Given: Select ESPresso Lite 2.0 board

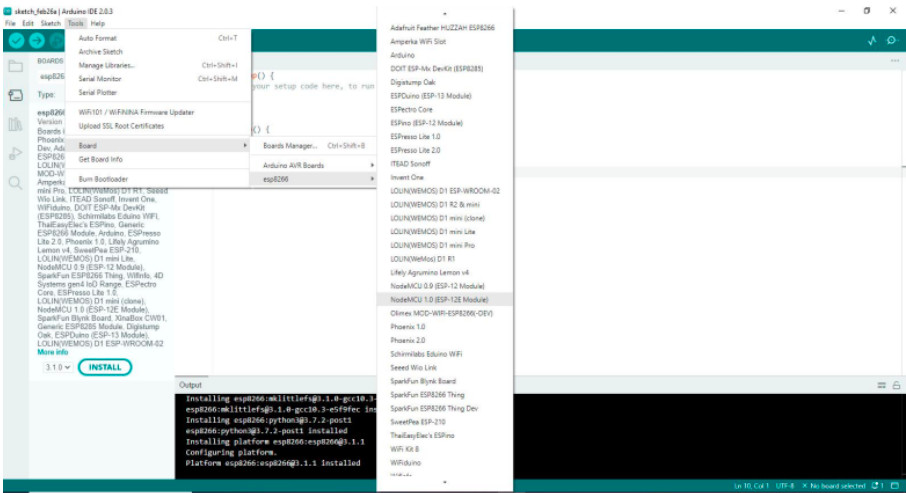Looking at the screenshot, I should (x=444, y=150).
